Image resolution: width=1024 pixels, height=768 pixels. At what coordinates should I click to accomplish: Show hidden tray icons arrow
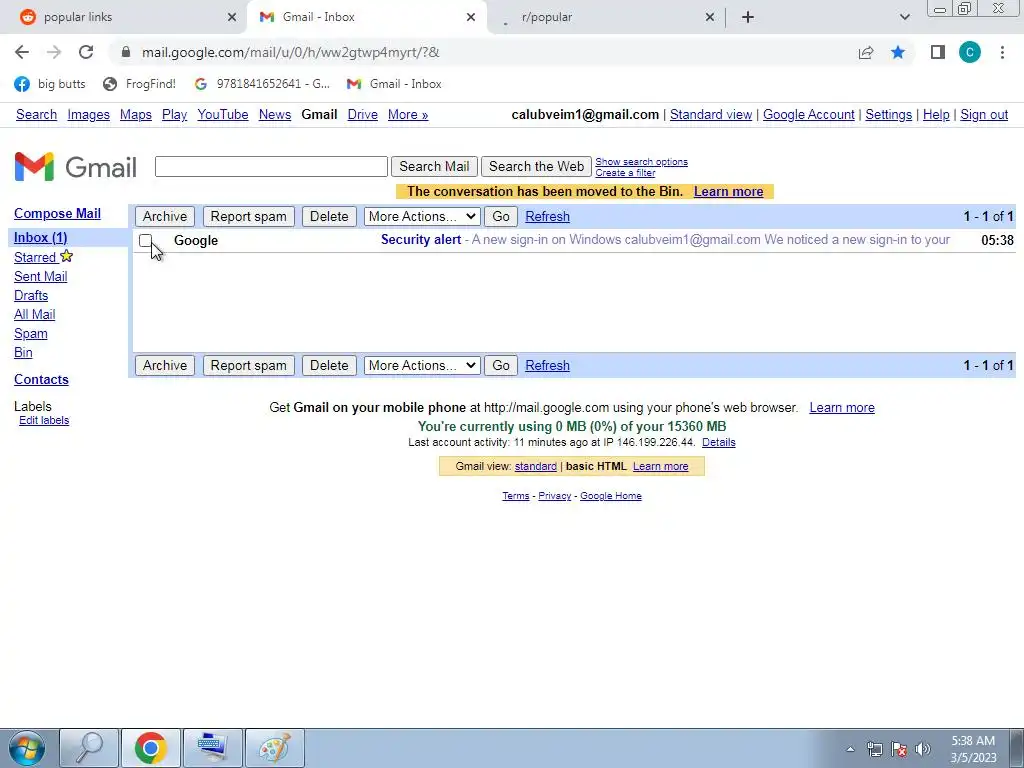coord(850,749)
